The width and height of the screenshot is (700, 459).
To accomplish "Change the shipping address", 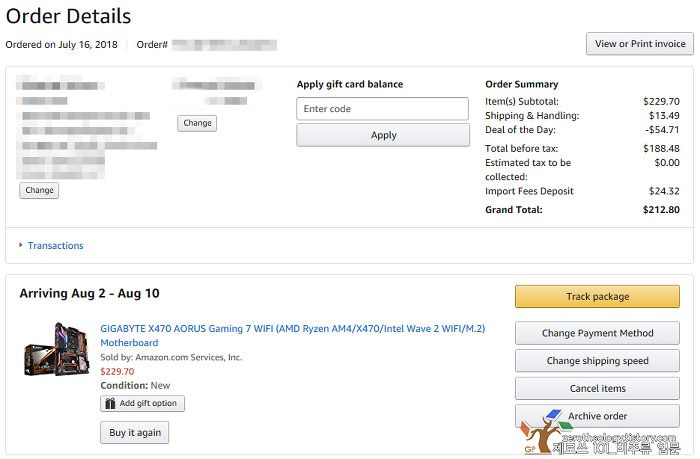I will tap(39, 190).
